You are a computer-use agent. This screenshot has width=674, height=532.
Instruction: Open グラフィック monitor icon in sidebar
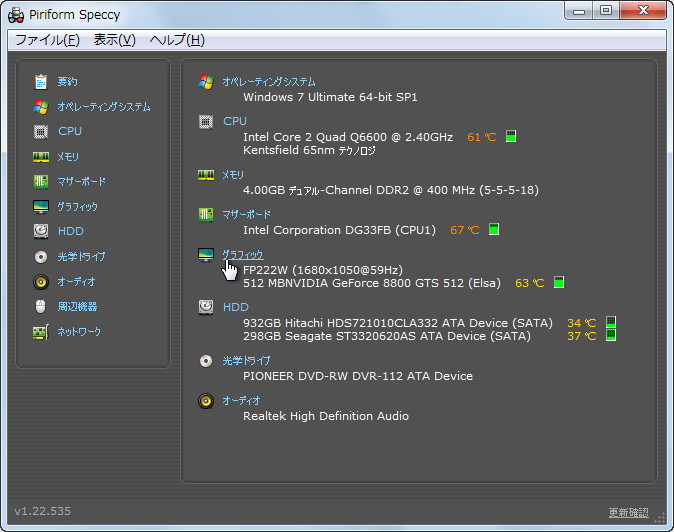tap(41, 207)
